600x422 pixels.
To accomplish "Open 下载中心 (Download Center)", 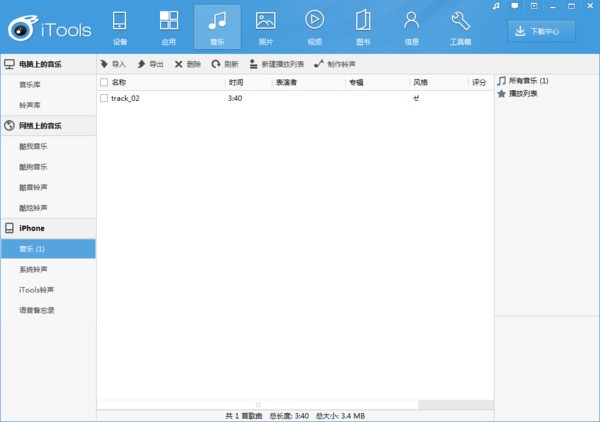I will click(541, 31).
